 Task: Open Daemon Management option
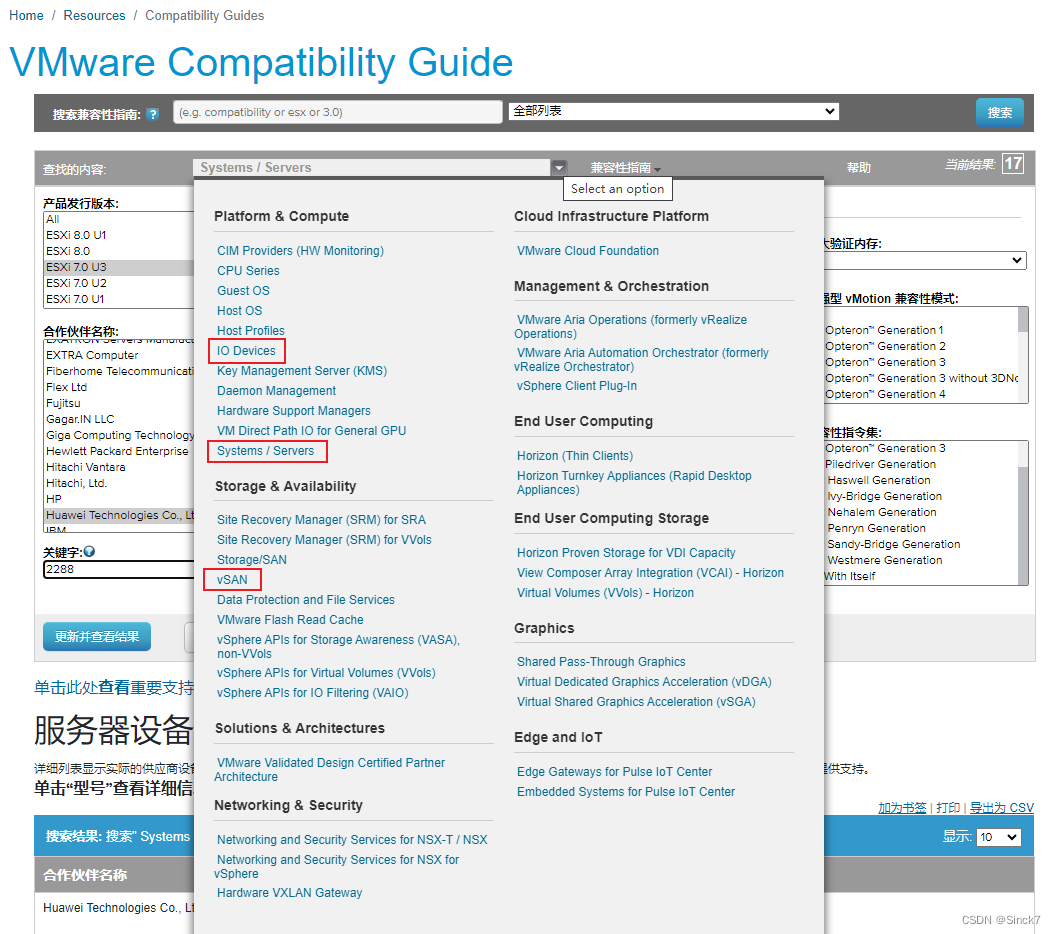point(276,391)
